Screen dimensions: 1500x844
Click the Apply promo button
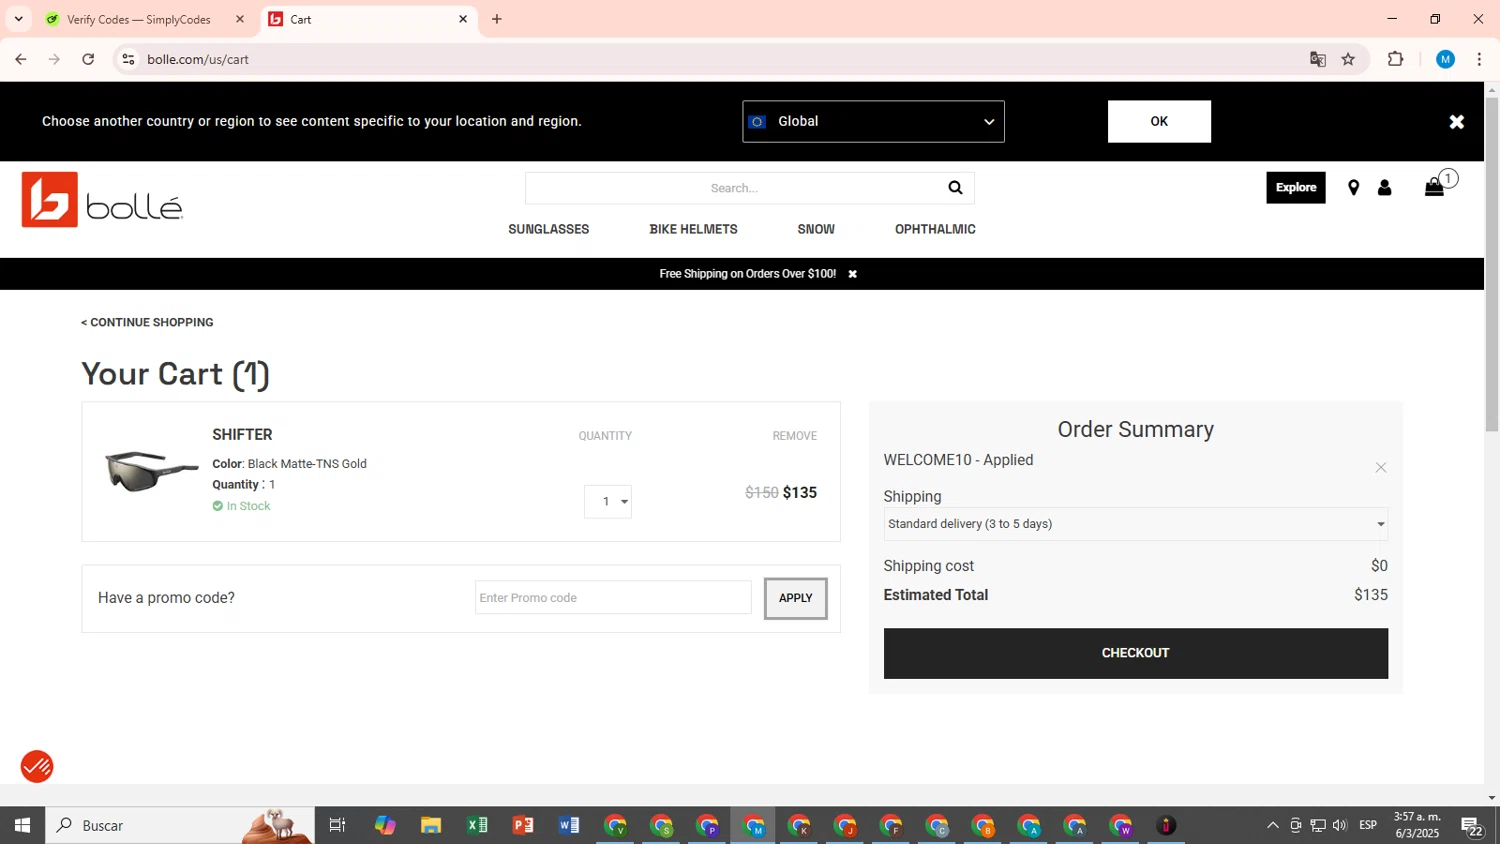click(x=796, y=598)
